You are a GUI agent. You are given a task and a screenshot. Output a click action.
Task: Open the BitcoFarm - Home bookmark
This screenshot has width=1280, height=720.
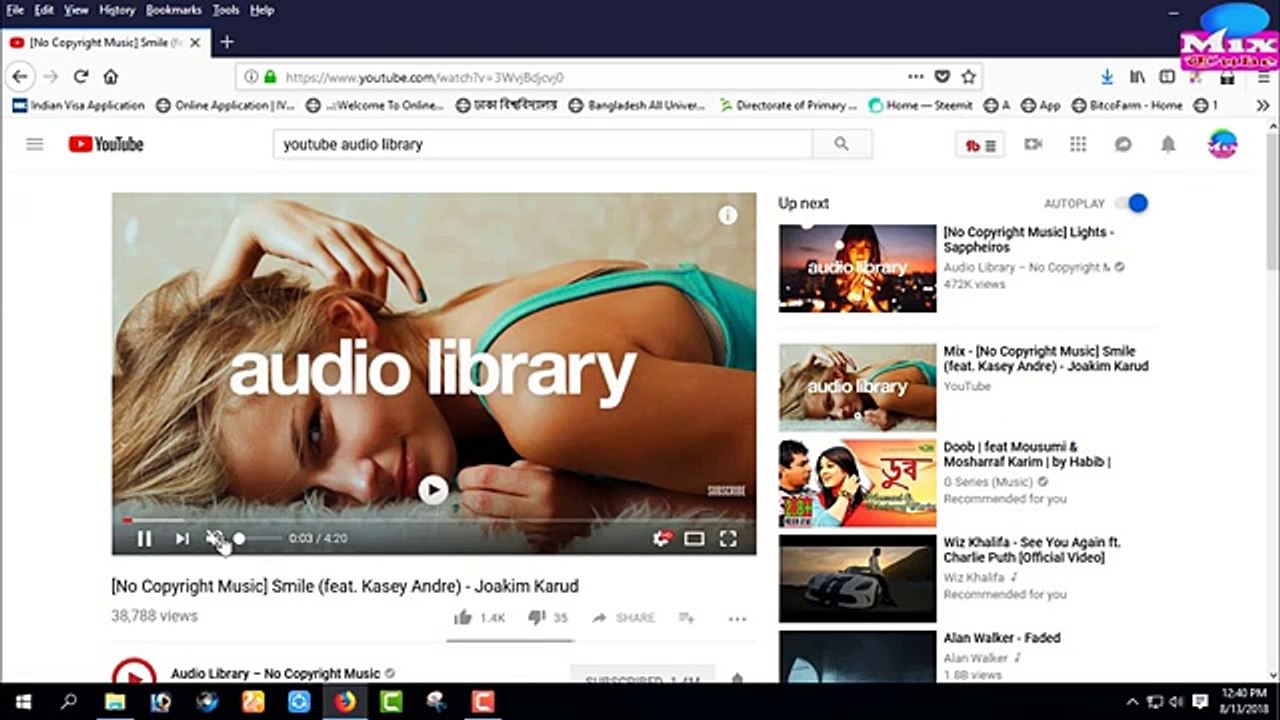tap(1127, 105)
